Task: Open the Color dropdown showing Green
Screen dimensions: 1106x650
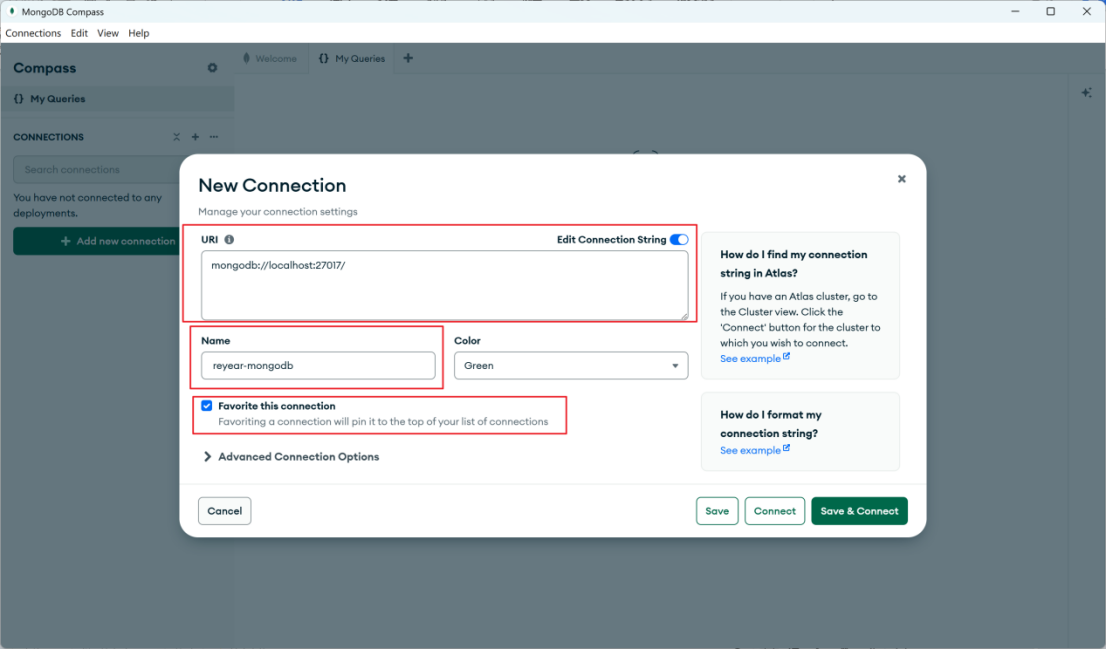Action: [571, 365]
